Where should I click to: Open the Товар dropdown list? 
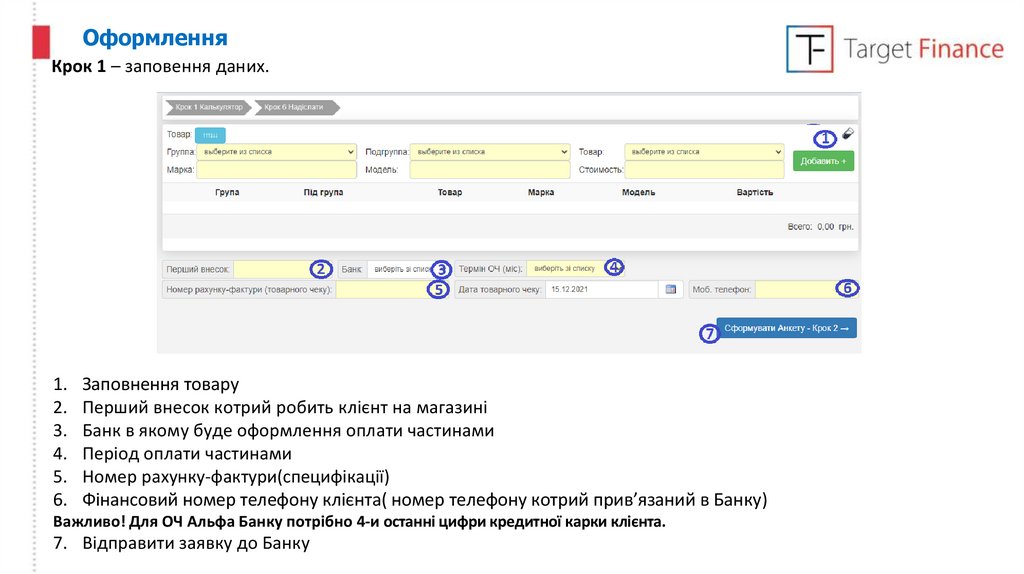[x=704, y=151]
